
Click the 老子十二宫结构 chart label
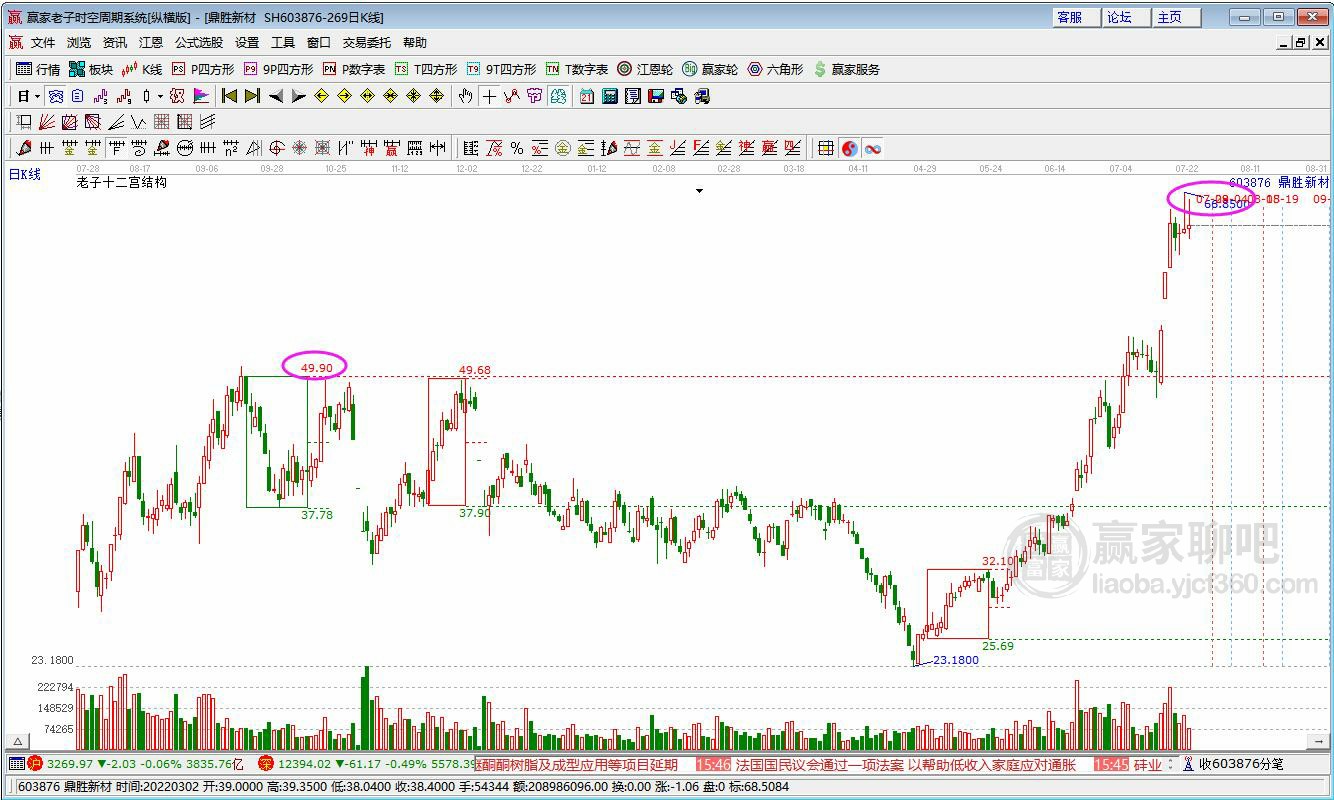122,183
